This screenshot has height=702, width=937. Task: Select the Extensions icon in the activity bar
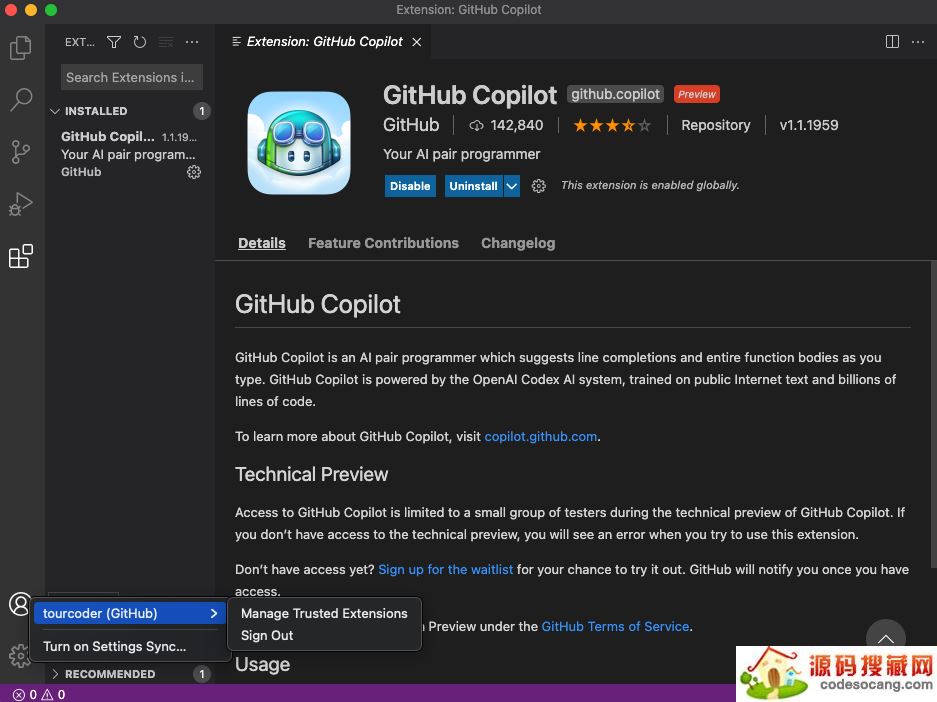(x=21, y=256)
